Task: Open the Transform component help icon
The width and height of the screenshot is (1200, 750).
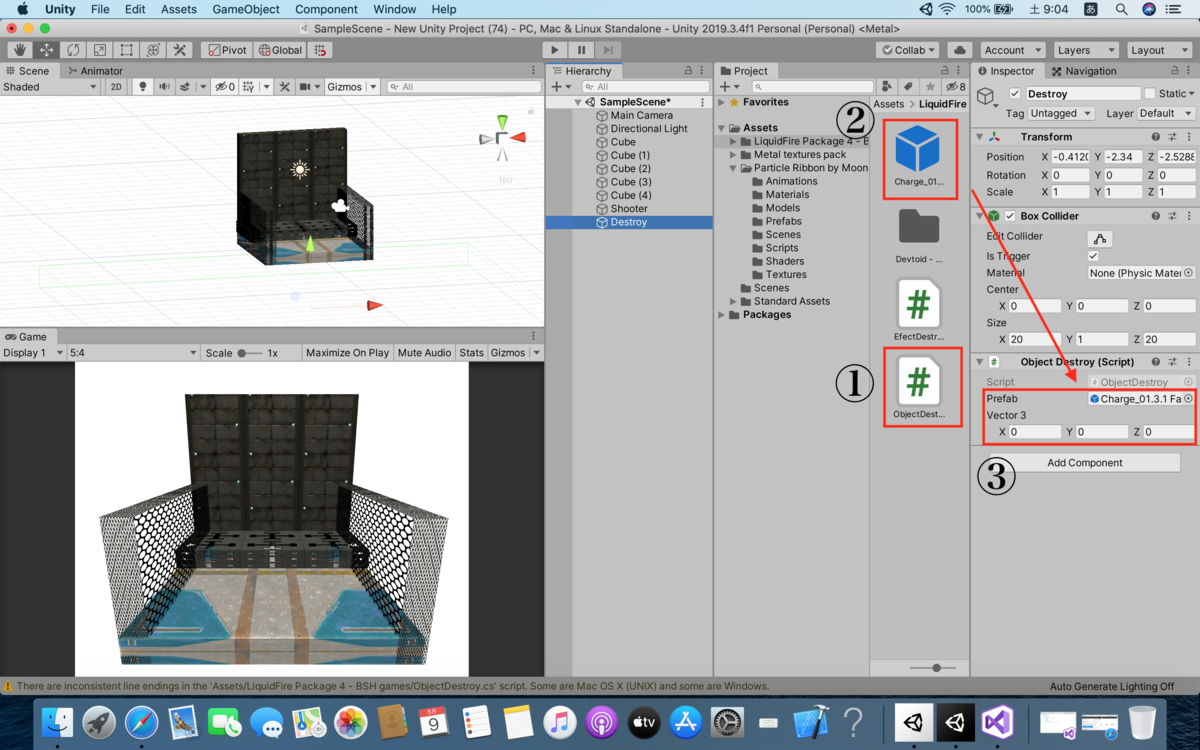Action: pos(1156,137)
